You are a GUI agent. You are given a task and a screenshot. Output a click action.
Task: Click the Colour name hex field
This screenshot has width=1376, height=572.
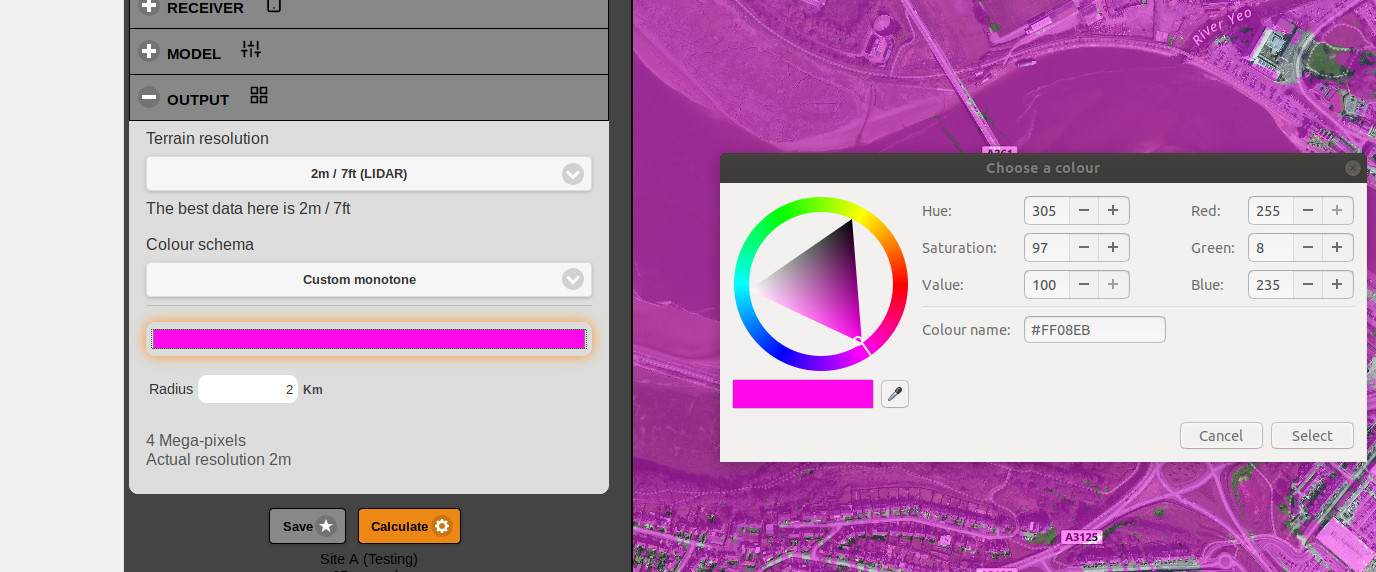1094,330
